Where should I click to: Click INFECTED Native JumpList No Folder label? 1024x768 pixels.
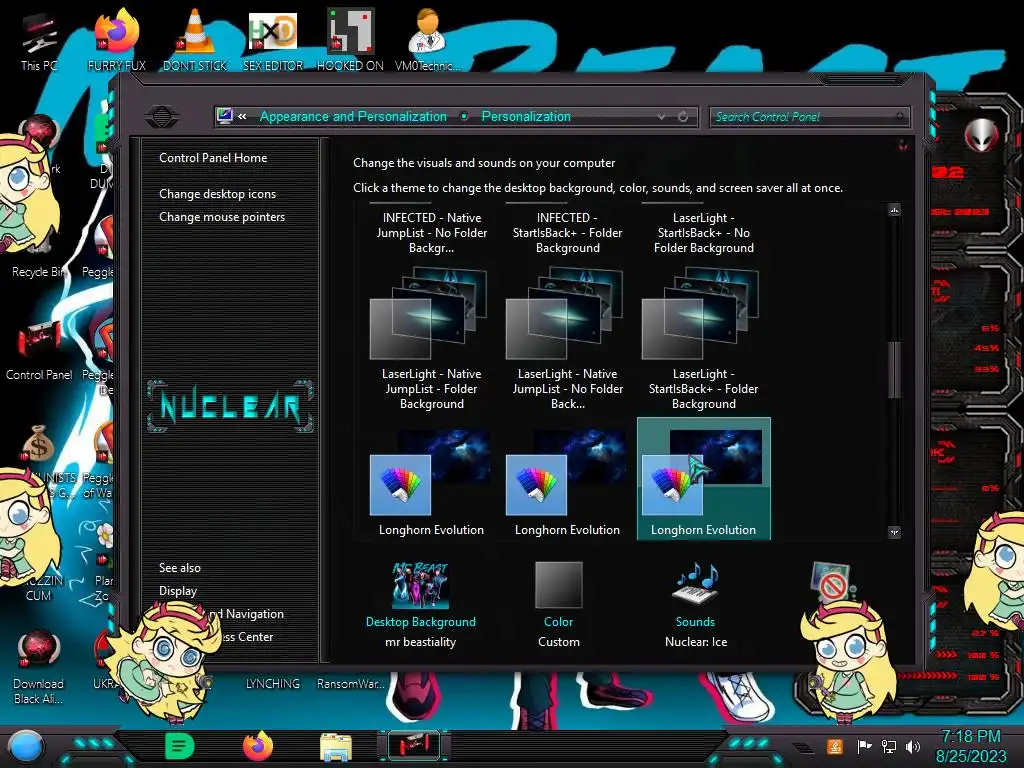pos(431,232)
